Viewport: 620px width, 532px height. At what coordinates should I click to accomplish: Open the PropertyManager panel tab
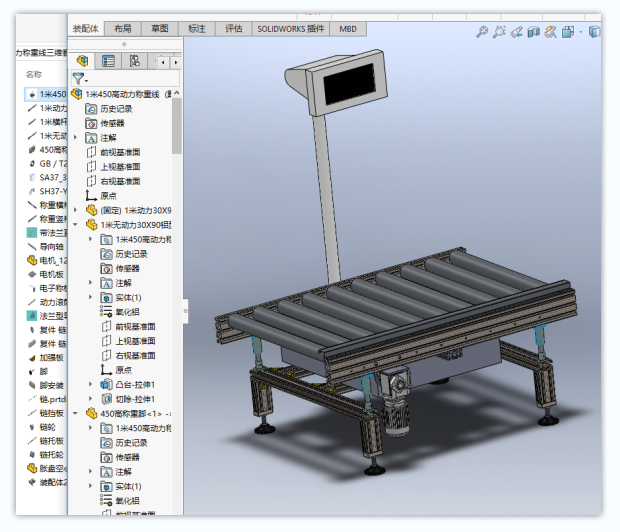coord(108,61)
